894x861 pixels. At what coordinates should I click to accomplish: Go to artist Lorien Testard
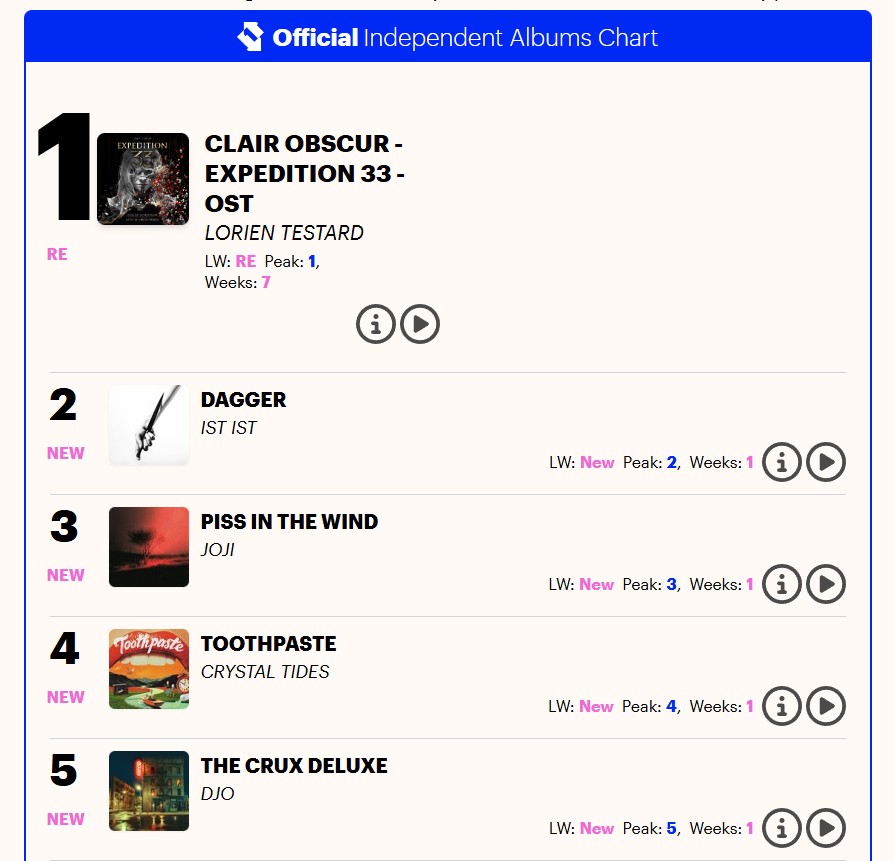pyautogui.click(x=284, y=233)
